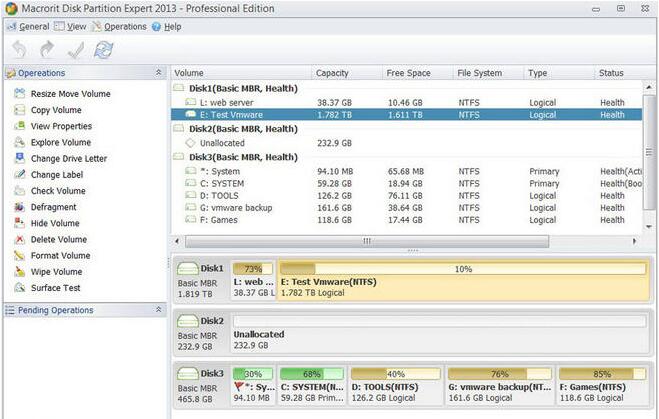Select the C: SYSTEM volume row
Viewport: 659px width, 419px height.
click(406, 184)
